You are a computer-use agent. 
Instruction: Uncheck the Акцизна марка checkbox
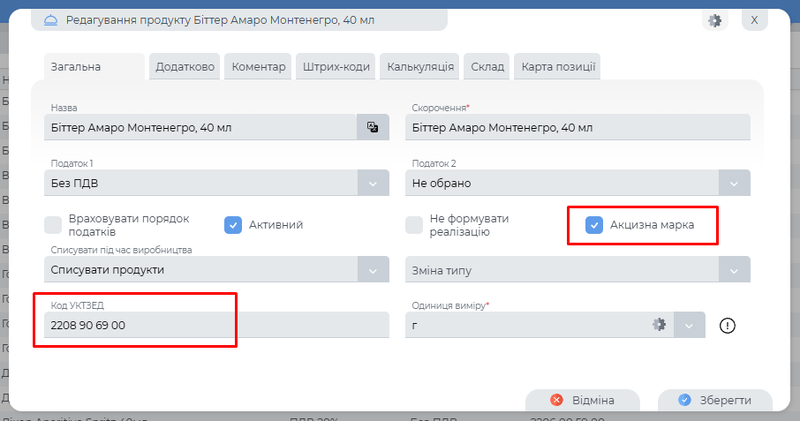[x=594, y=225]
